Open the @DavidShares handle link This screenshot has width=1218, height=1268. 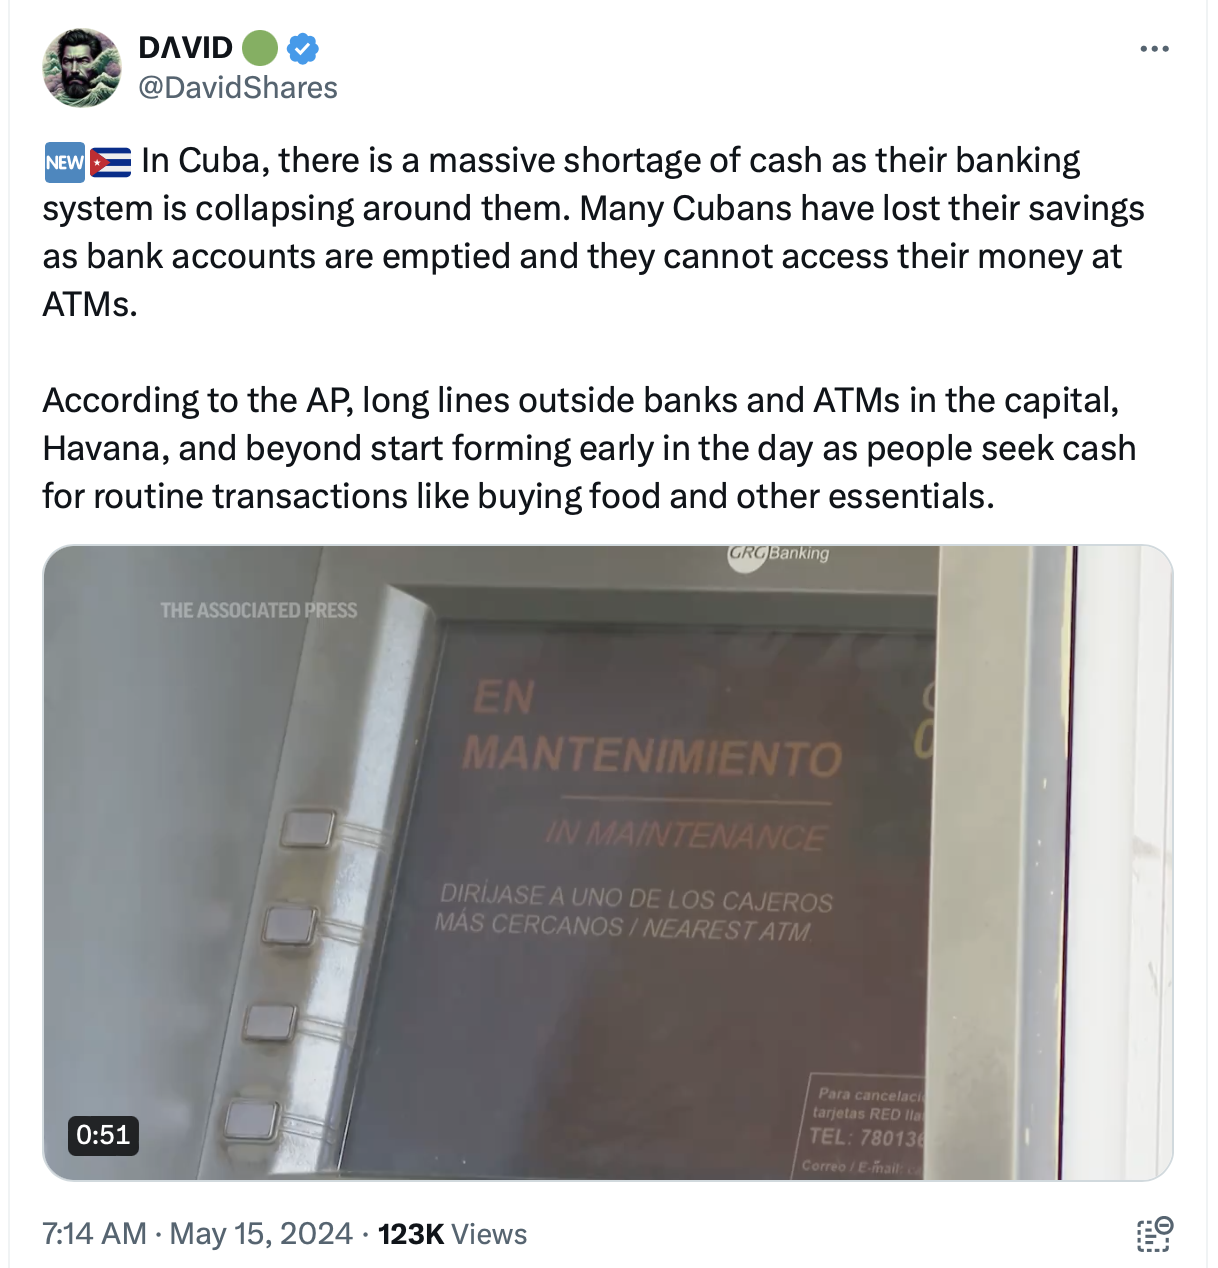coord(238,88)
